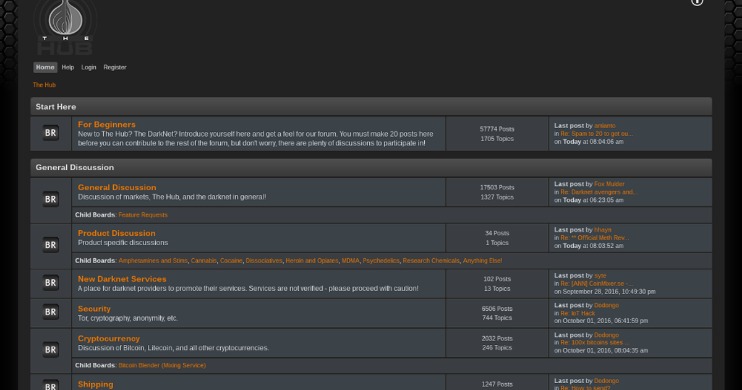This screenshot has height=390, width=742.
Task: Open the Cocaine child board
Action: (x=231, y=261)
